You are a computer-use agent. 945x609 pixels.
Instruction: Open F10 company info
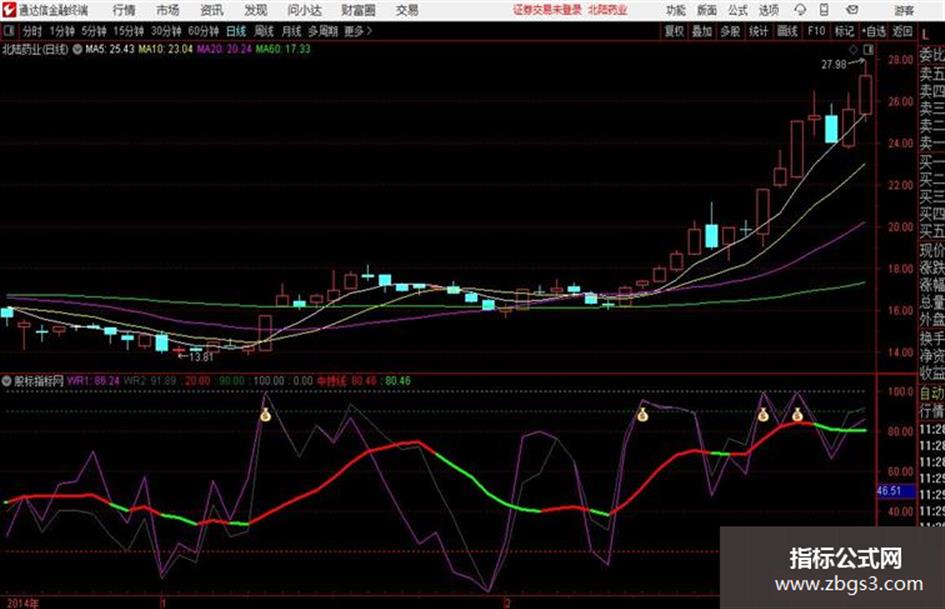816,31
